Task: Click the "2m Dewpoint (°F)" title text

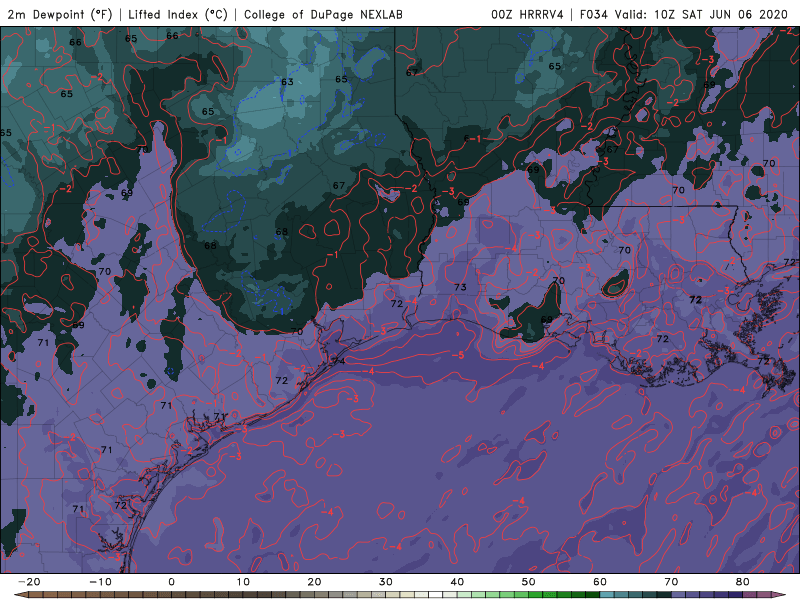Action: 60,15
